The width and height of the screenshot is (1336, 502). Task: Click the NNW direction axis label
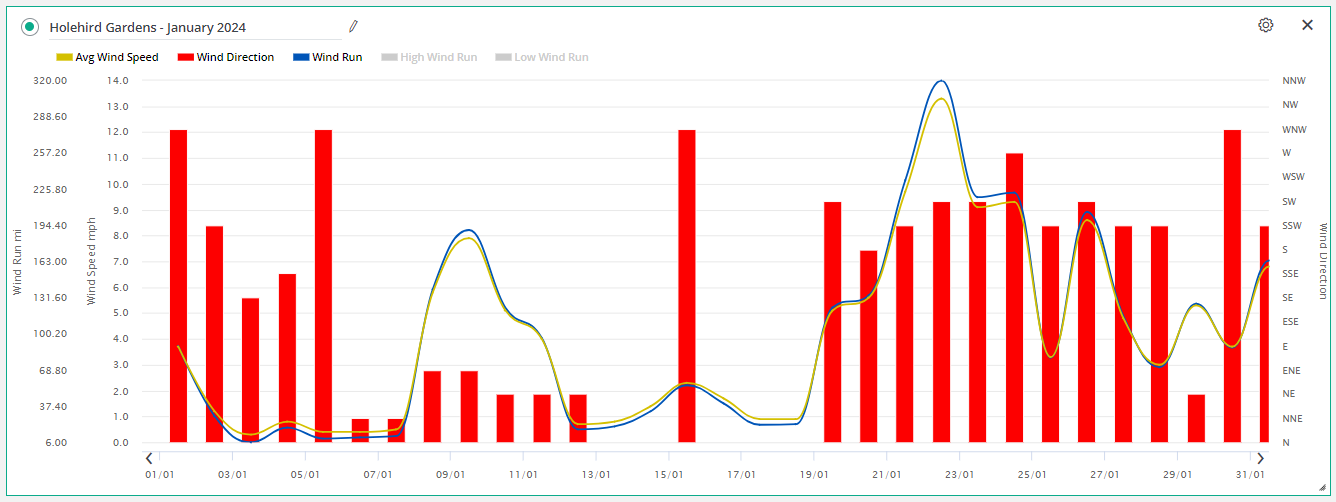[1293, 81]
